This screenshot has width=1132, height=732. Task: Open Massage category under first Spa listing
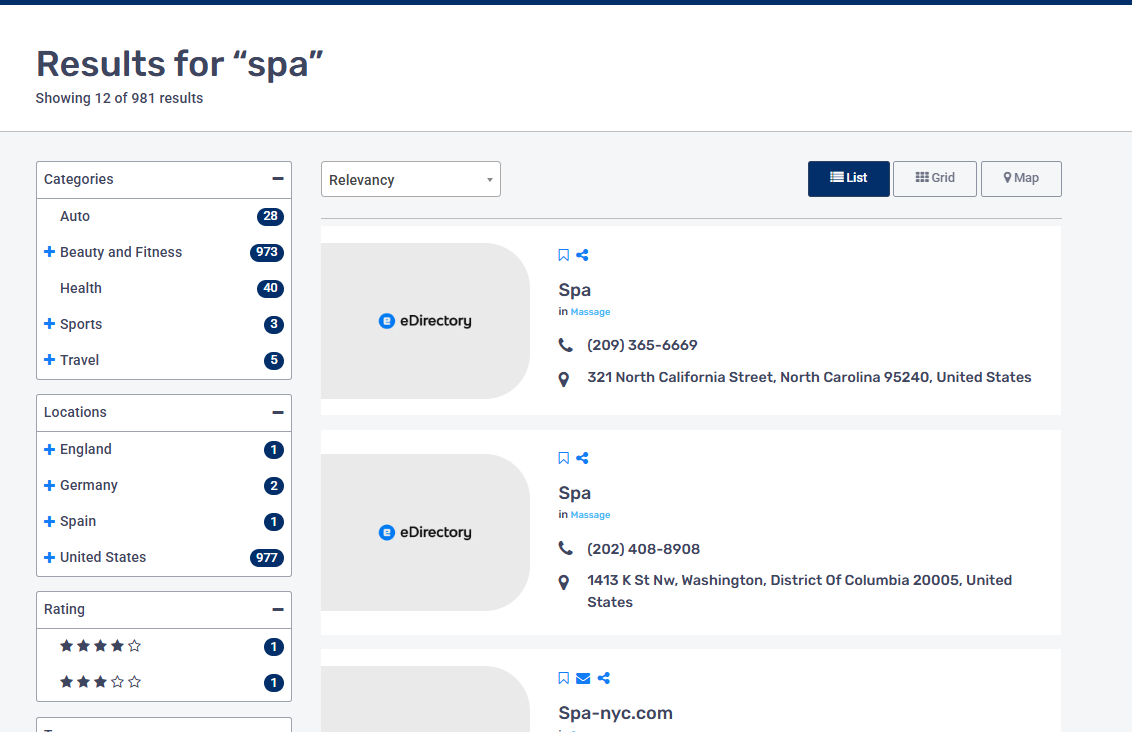click(x=591, y=312)
